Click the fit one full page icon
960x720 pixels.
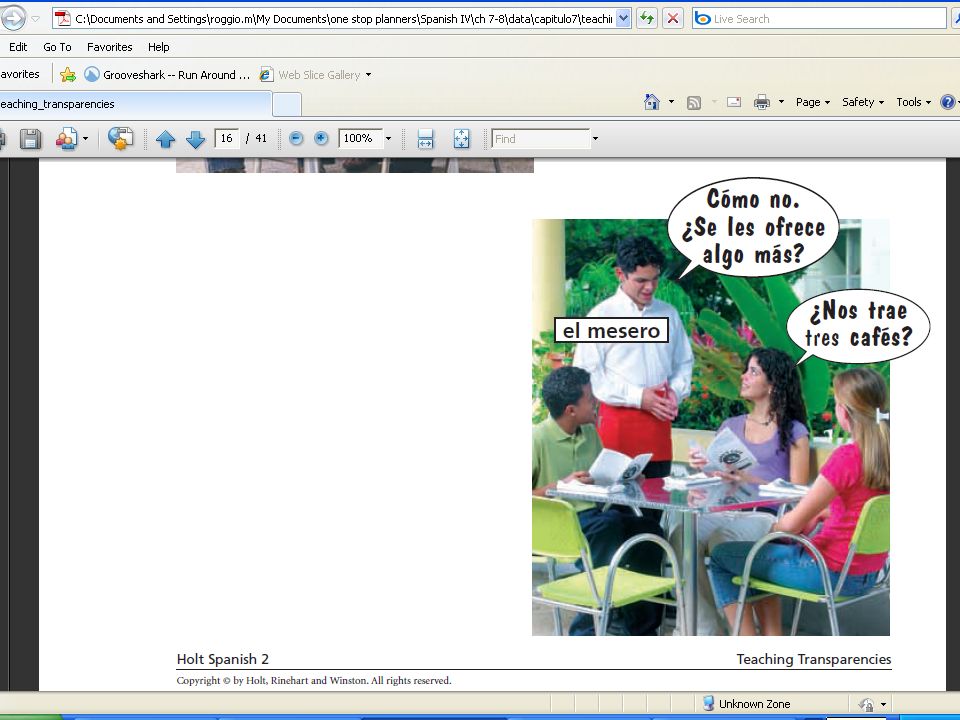coord(461,139)
